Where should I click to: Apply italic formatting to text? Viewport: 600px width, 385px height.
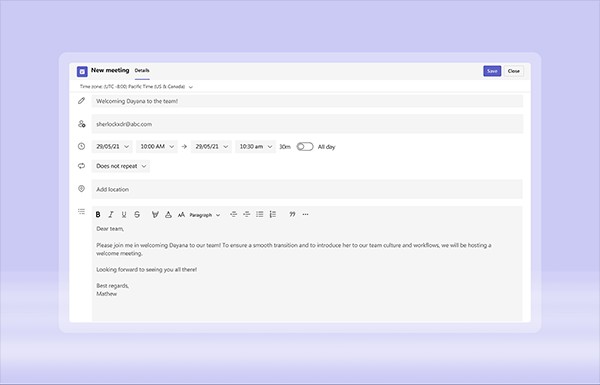pos(111,215)
